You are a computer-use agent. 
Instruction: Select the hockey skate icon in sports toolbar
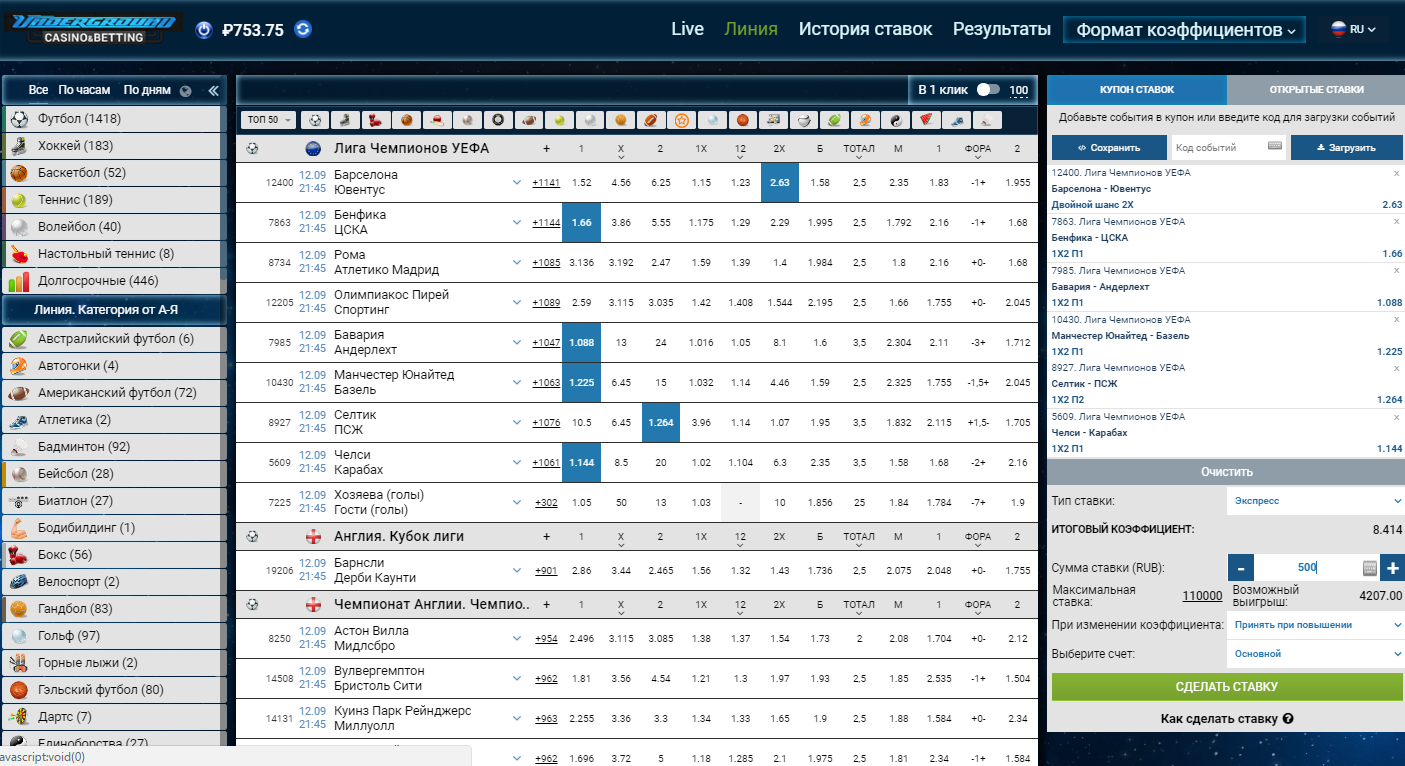[345, 120]
